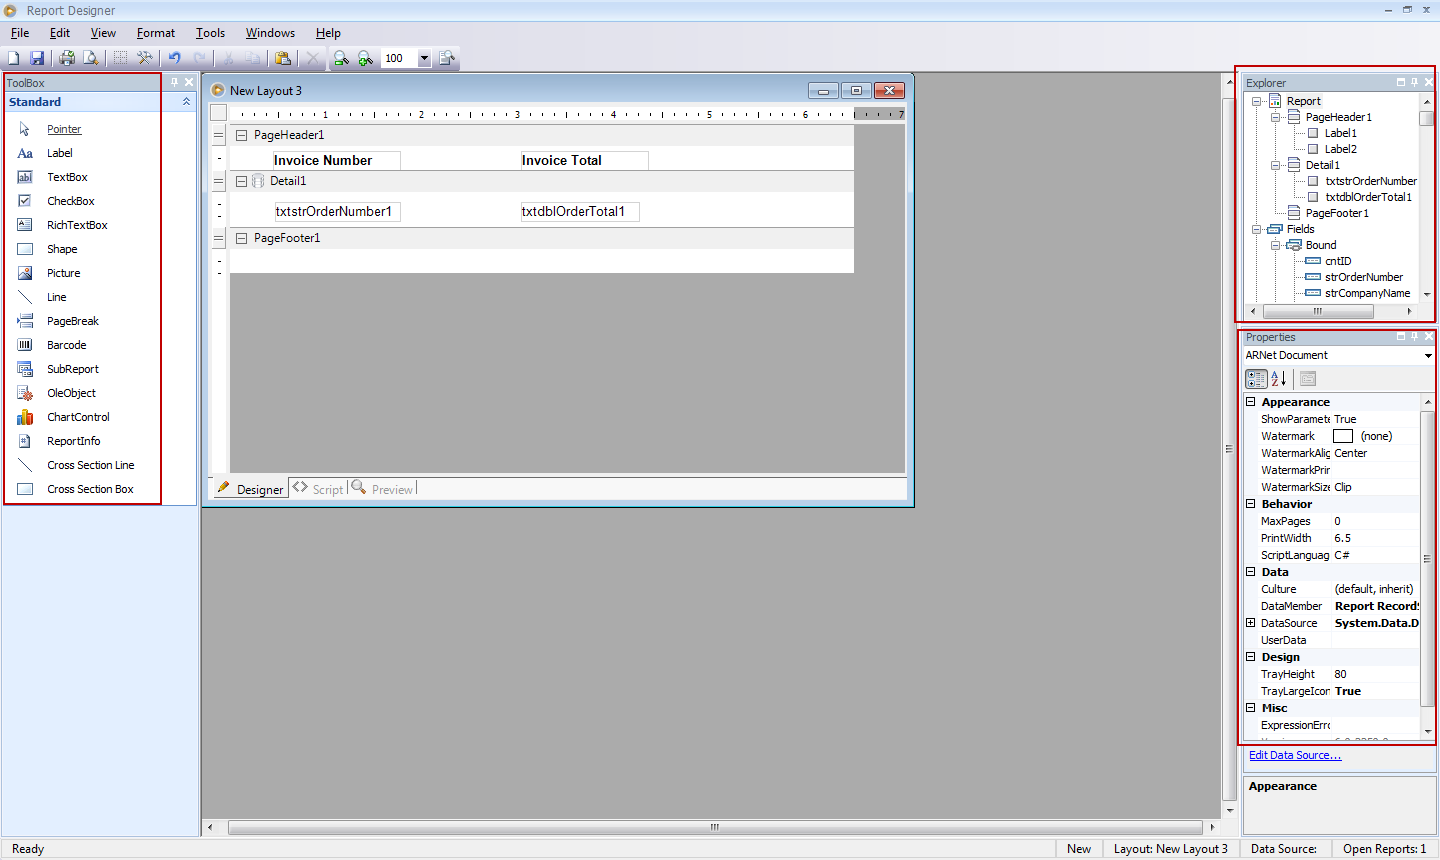The image size is (1440, 860).
Task: Click the Zoom Out magnifier icon
Action: click(341, 58)
